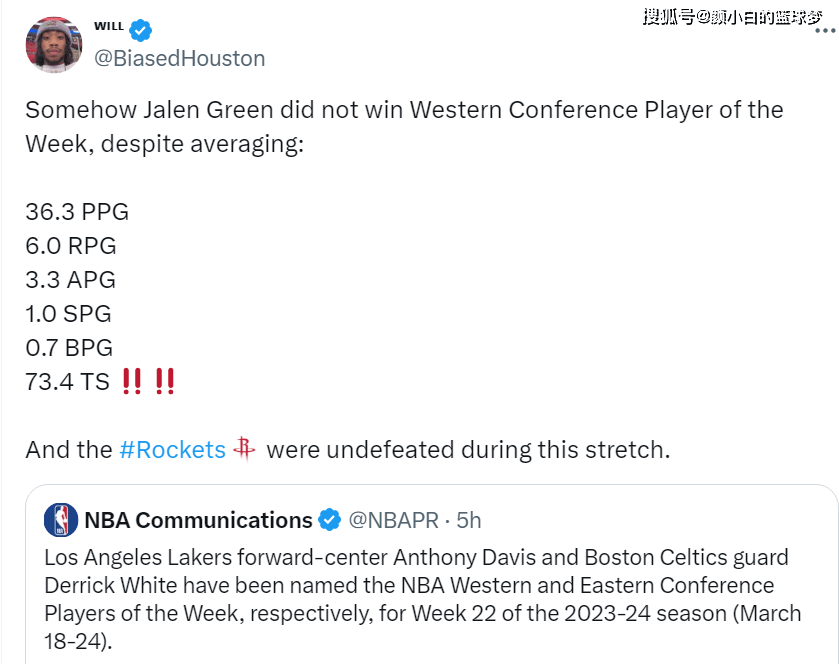
Task: Click verified badge next to NBA Communications
Action: (x=329, y=520)
